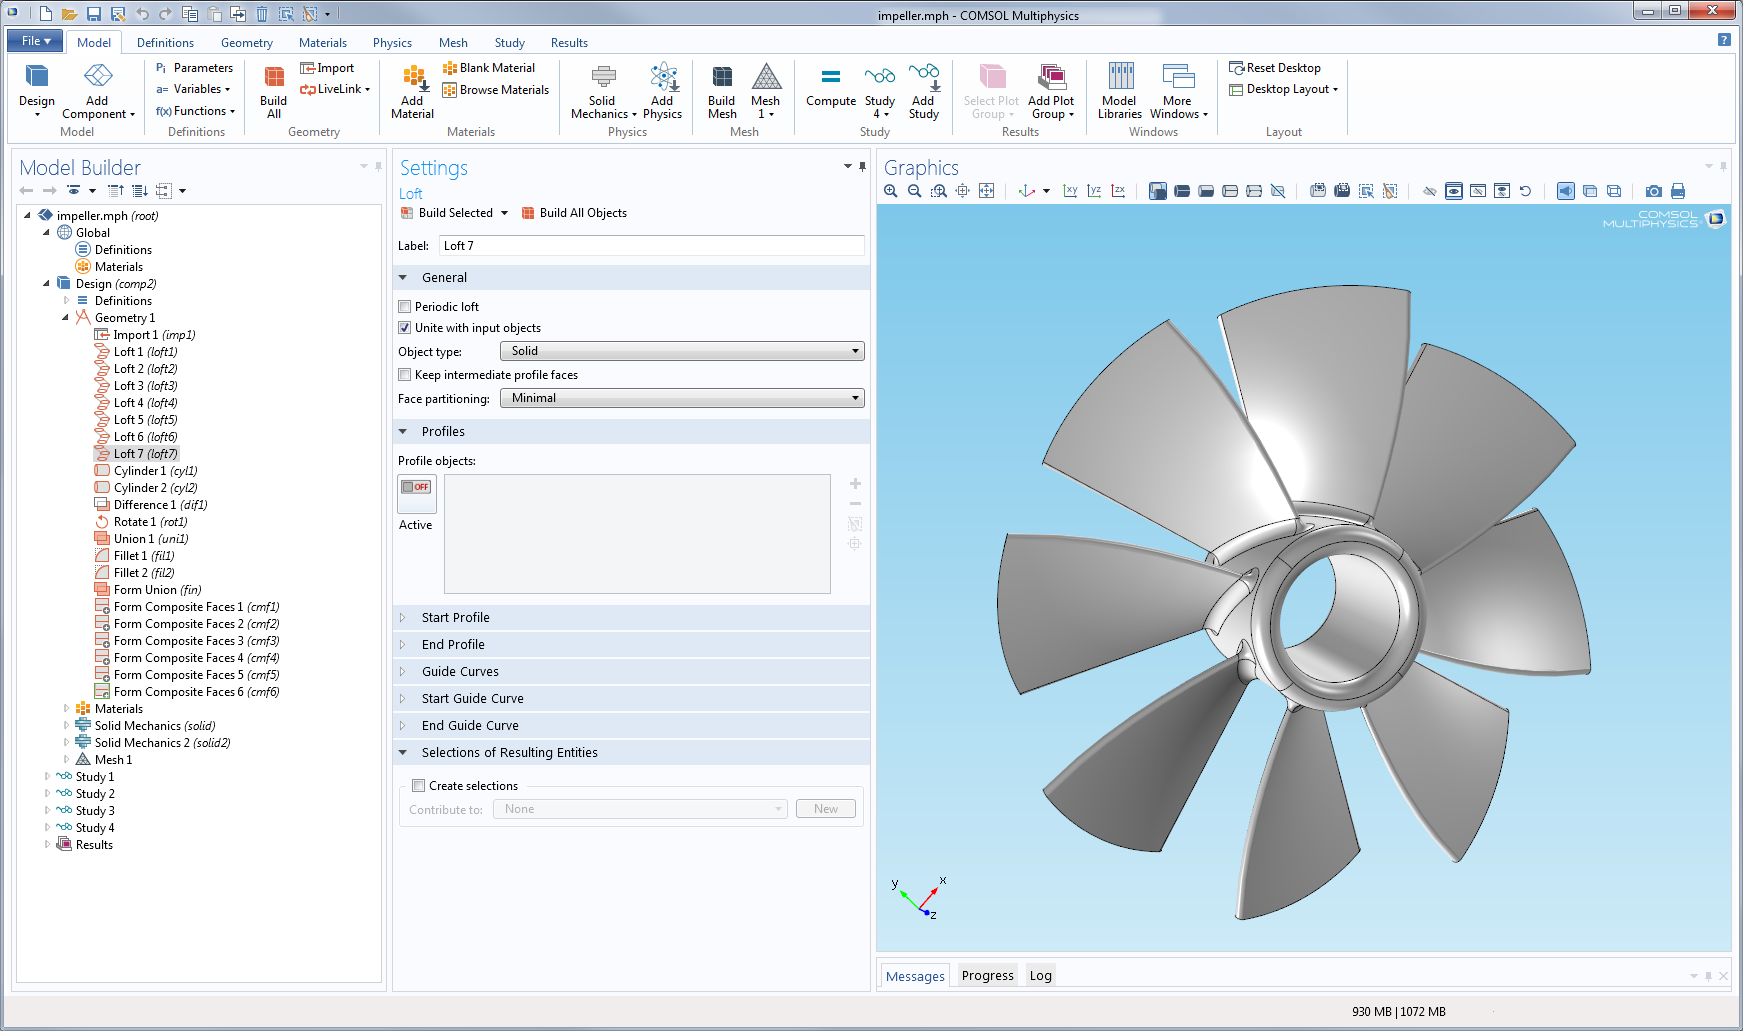
Task: Click the Help question mark icon
Action: pos(1724,40)
